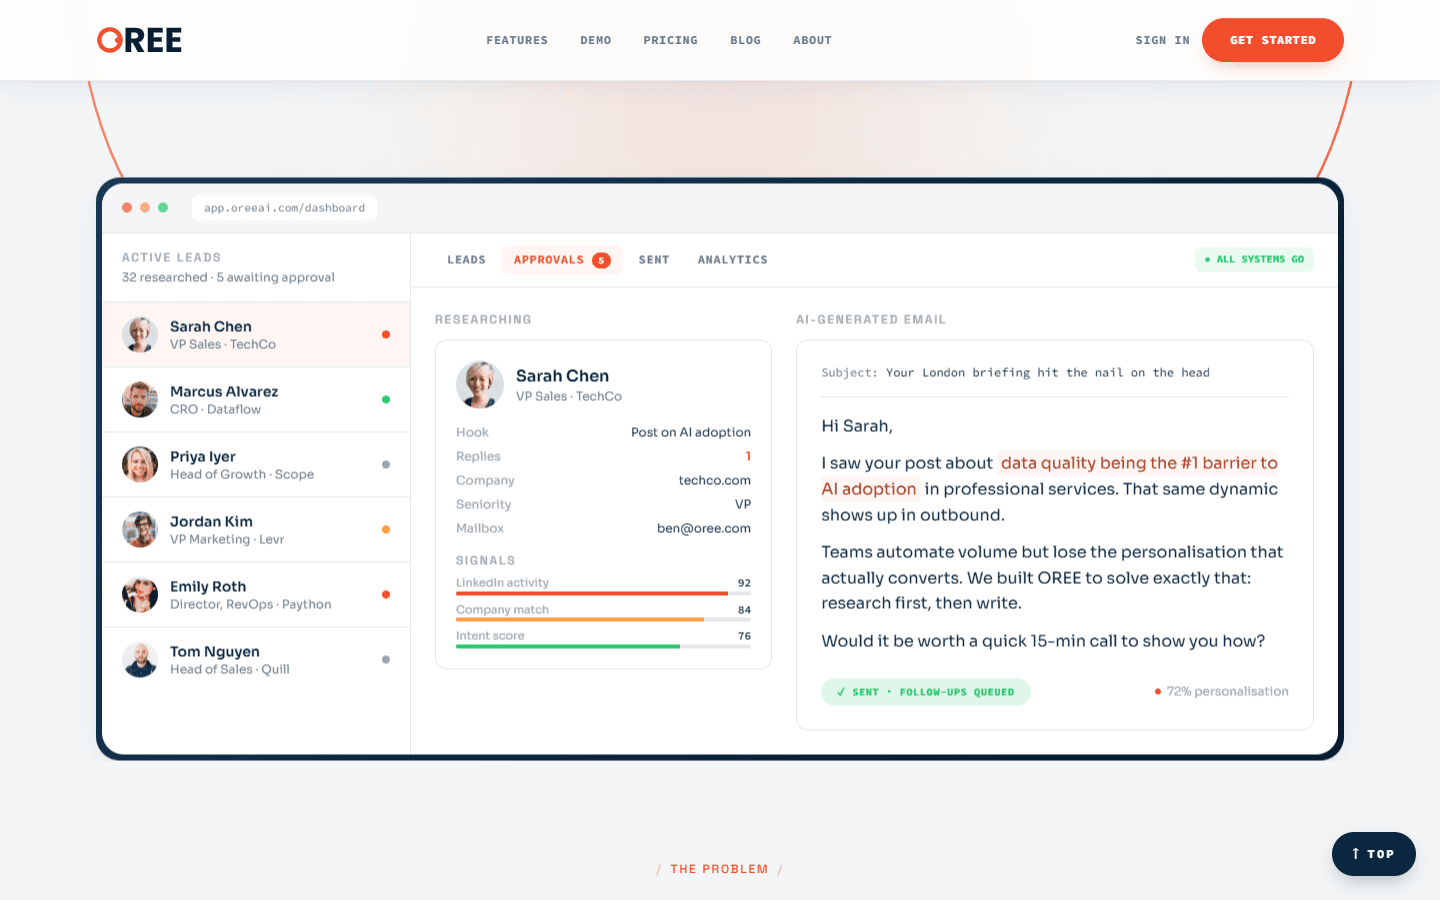Click Jordan Kim's orange status dot
Viewport: 1440px width, 900px height.
[386, 530]
